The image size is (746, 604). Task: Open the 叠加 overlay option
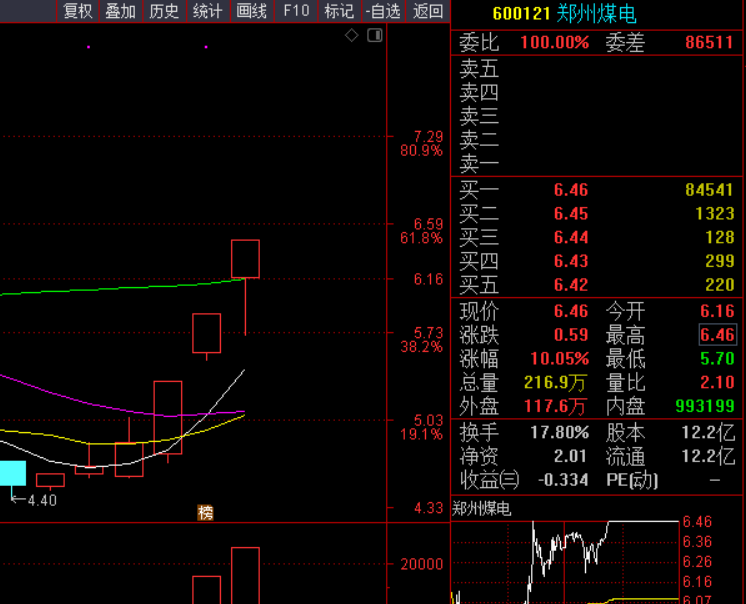click(x=121, y=11)
